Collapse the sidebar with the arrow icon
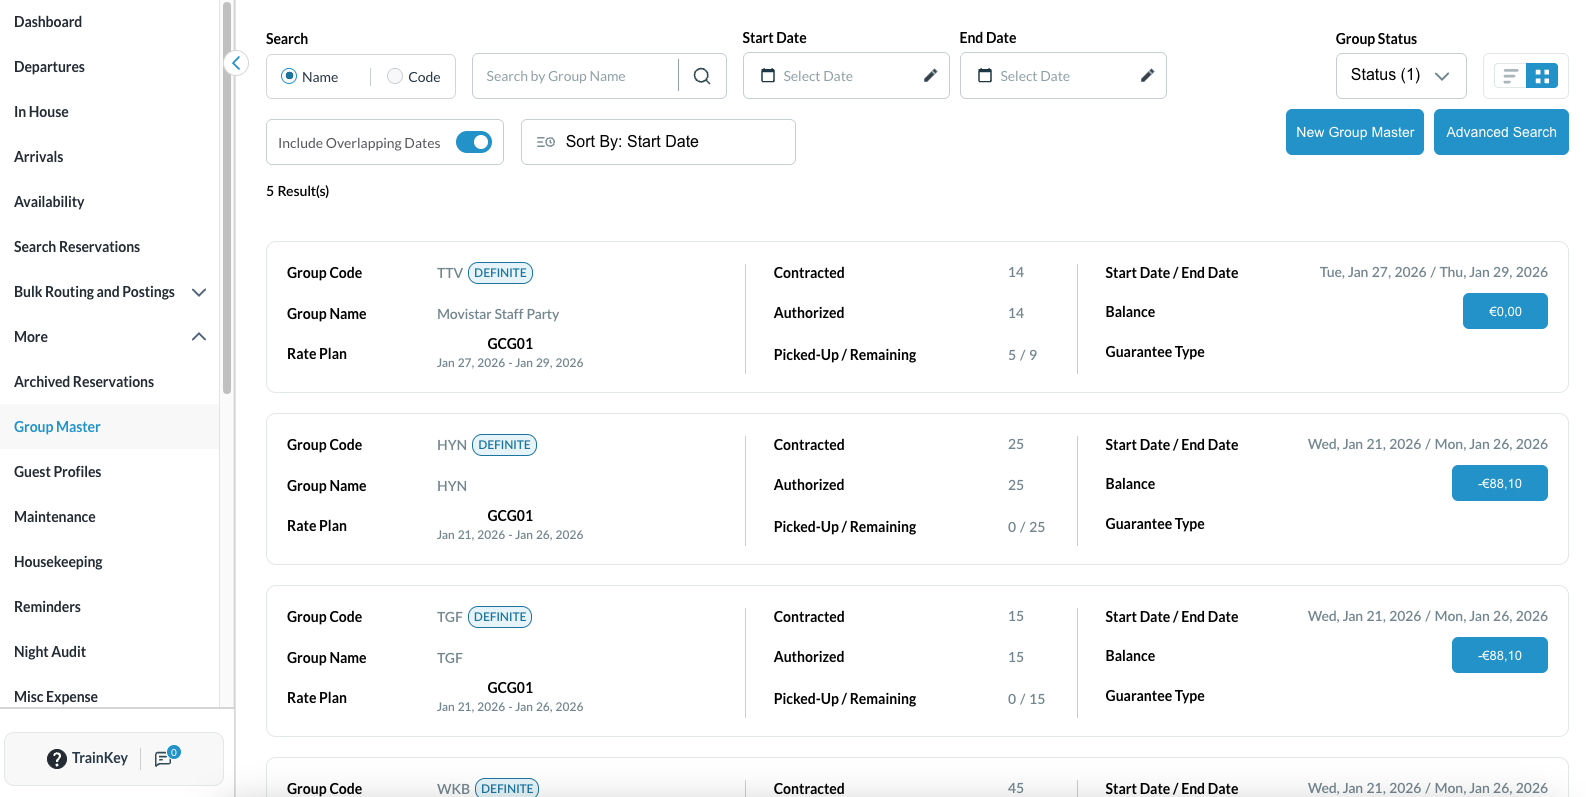This screenshot has width=1586, height=797. [x=236, y=63]
